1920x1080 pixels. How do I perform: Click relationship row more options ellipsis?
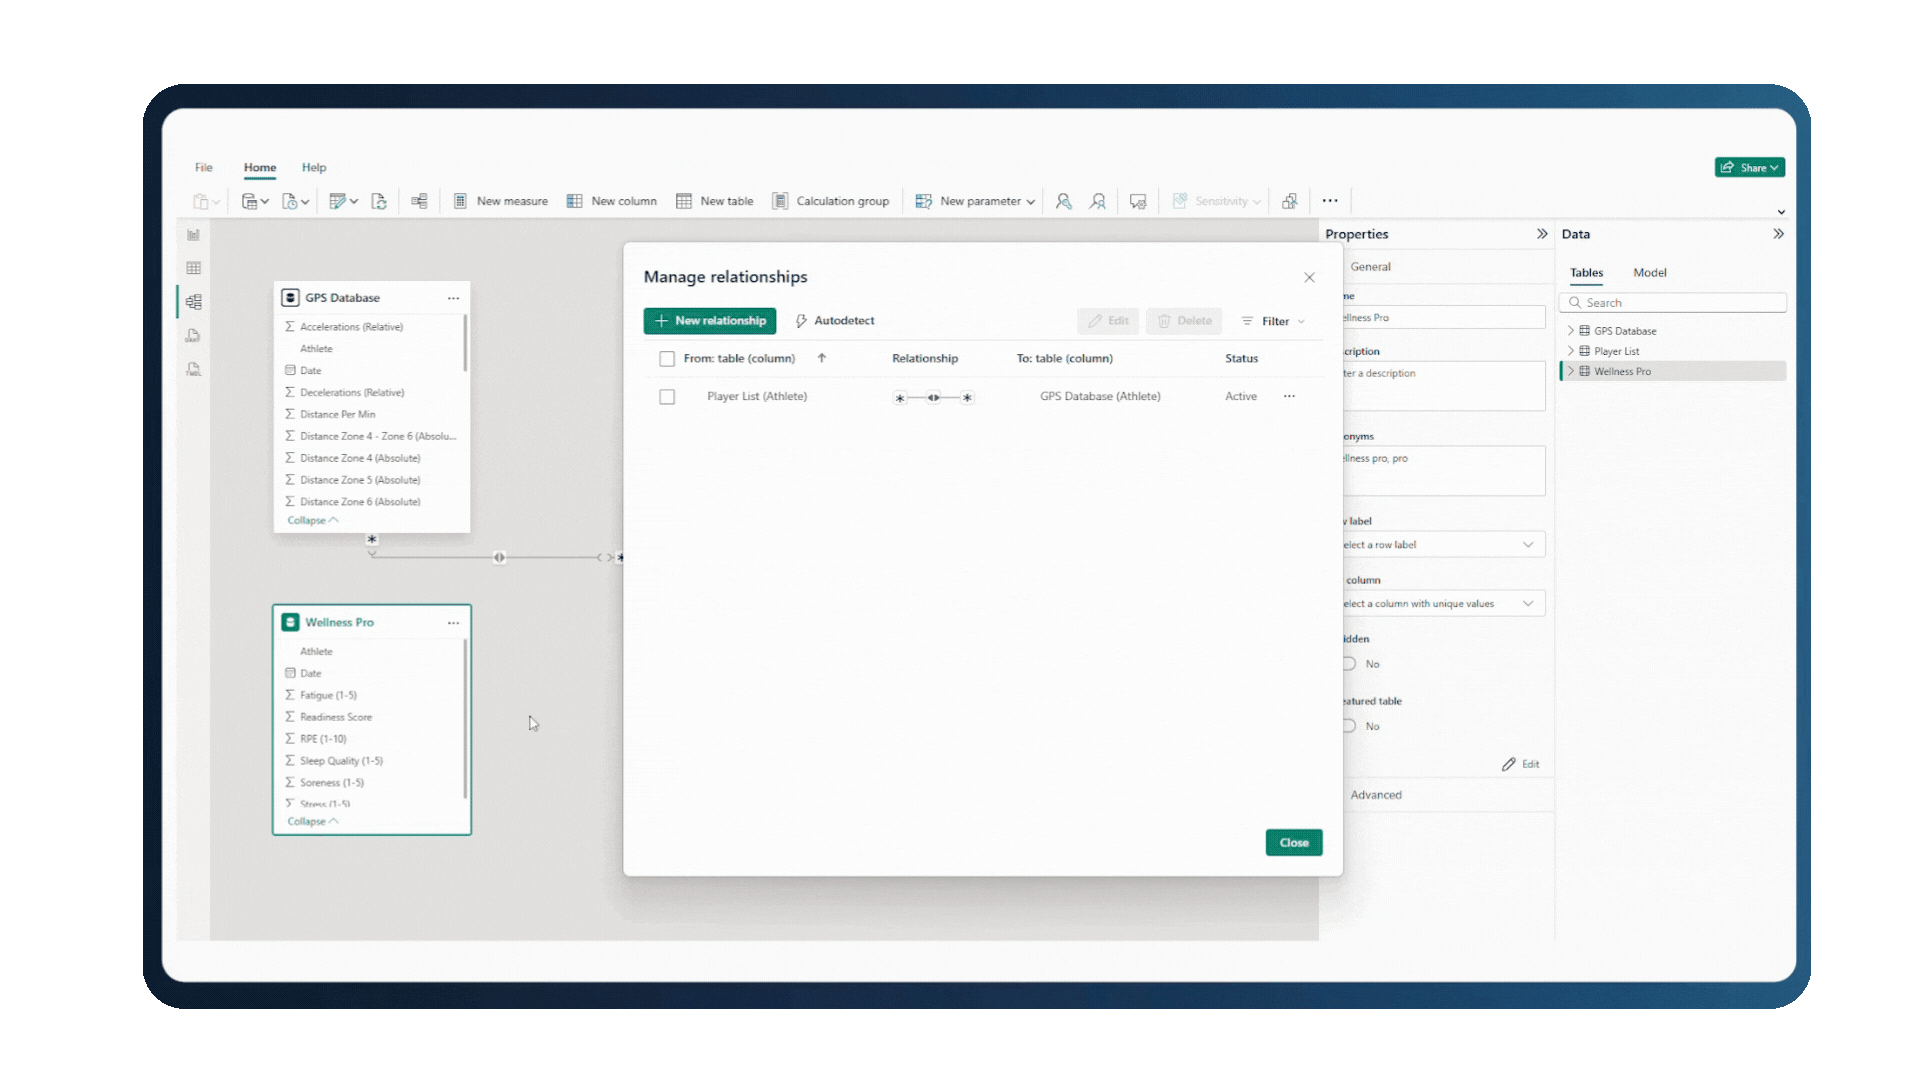1289,396
